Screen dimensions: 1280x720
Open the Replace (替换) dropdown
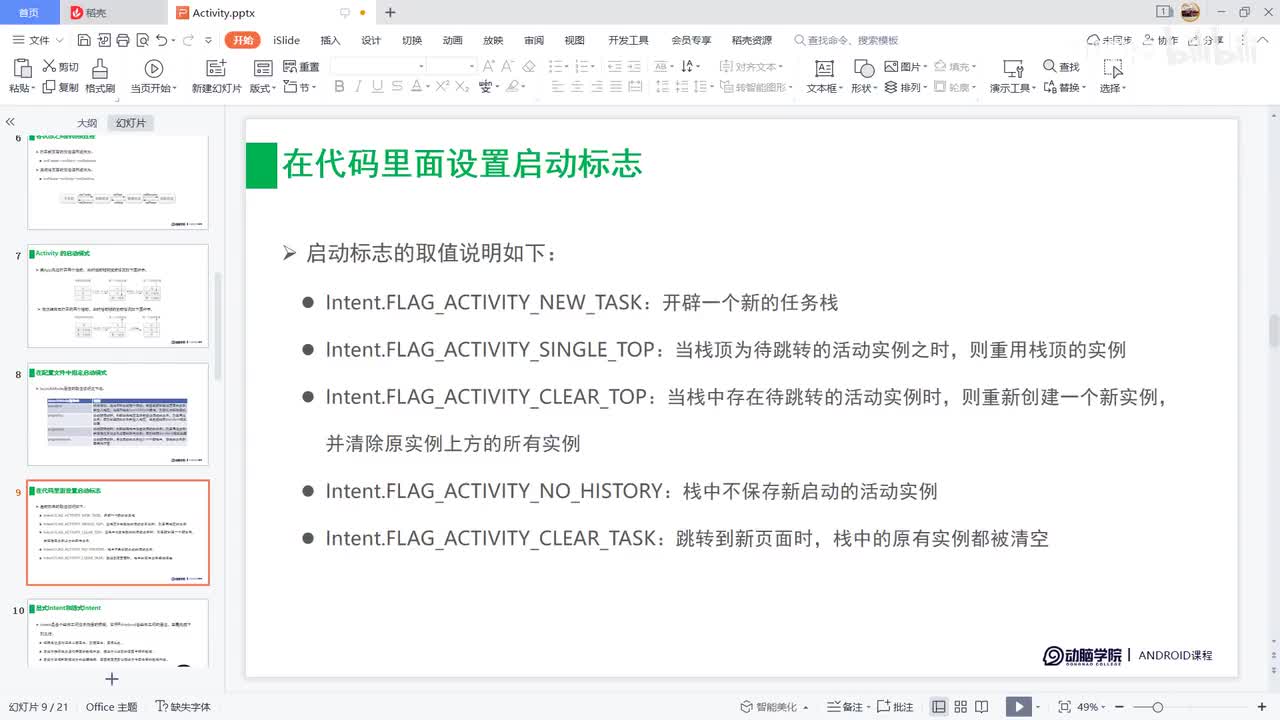coord(1064,87)
